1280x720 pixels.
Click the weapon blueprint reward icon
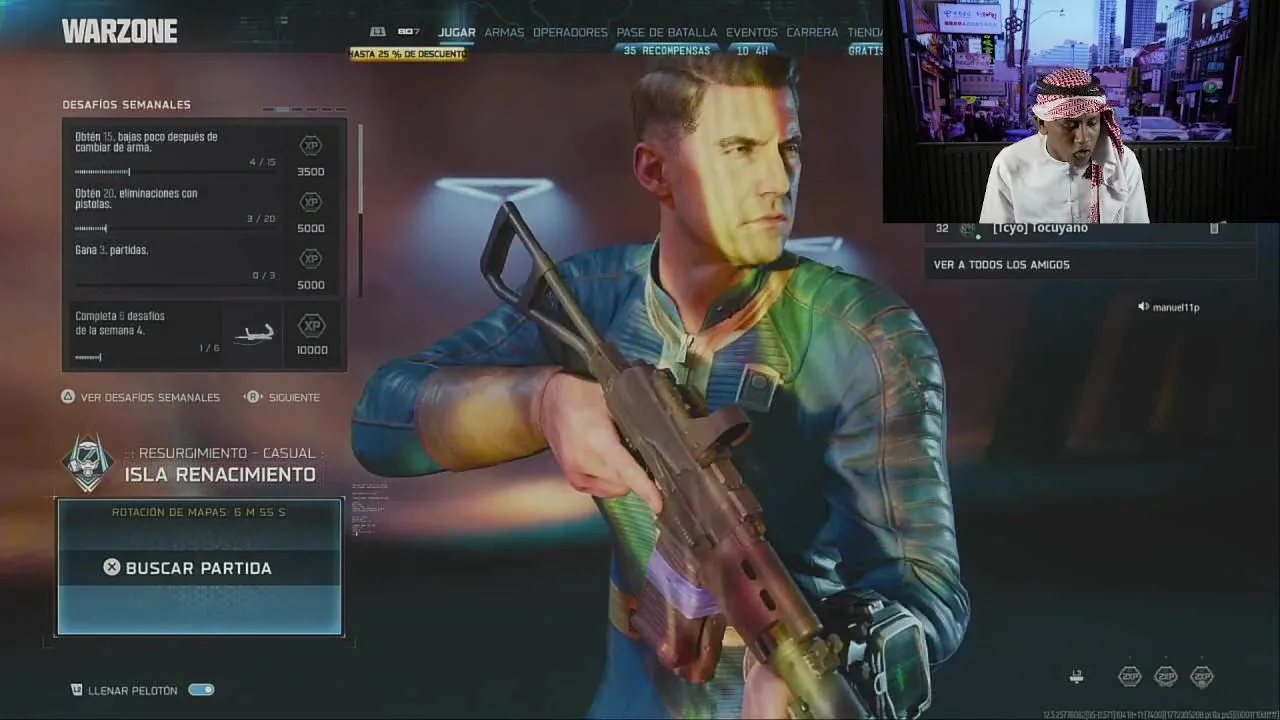point(253,335)
